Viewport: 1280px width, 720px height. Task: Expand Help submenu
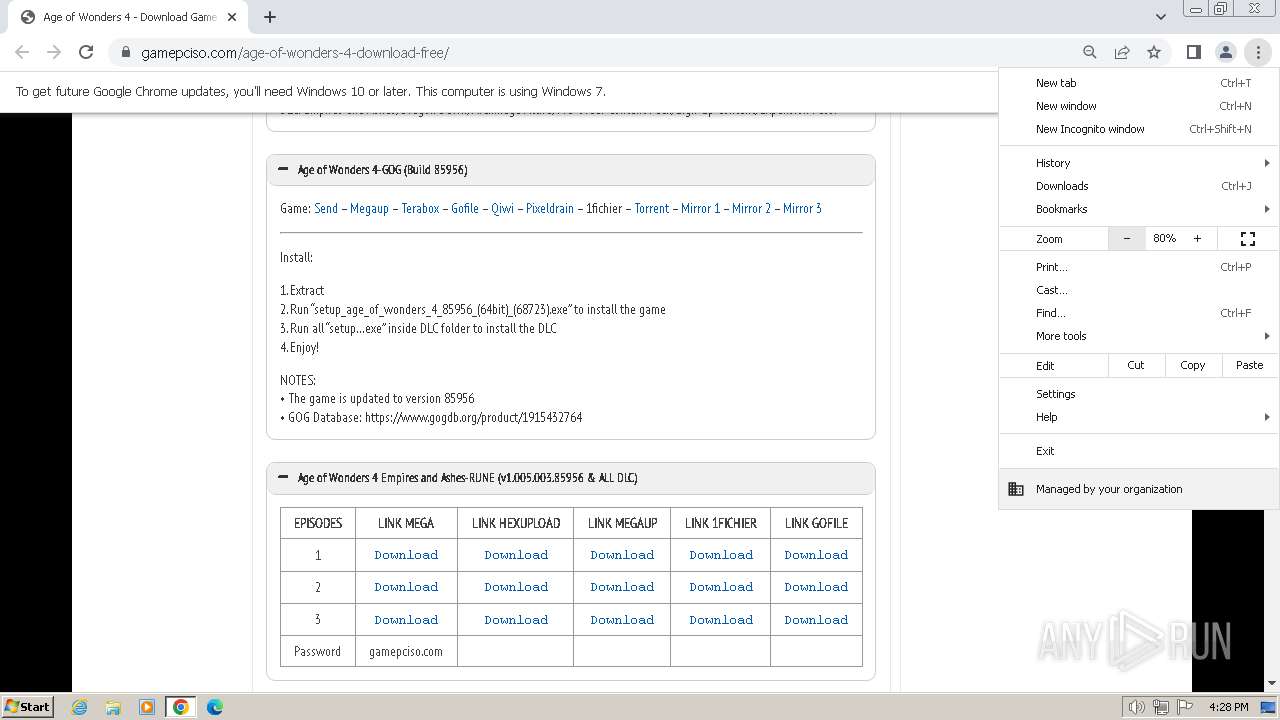pos(1139,417)
